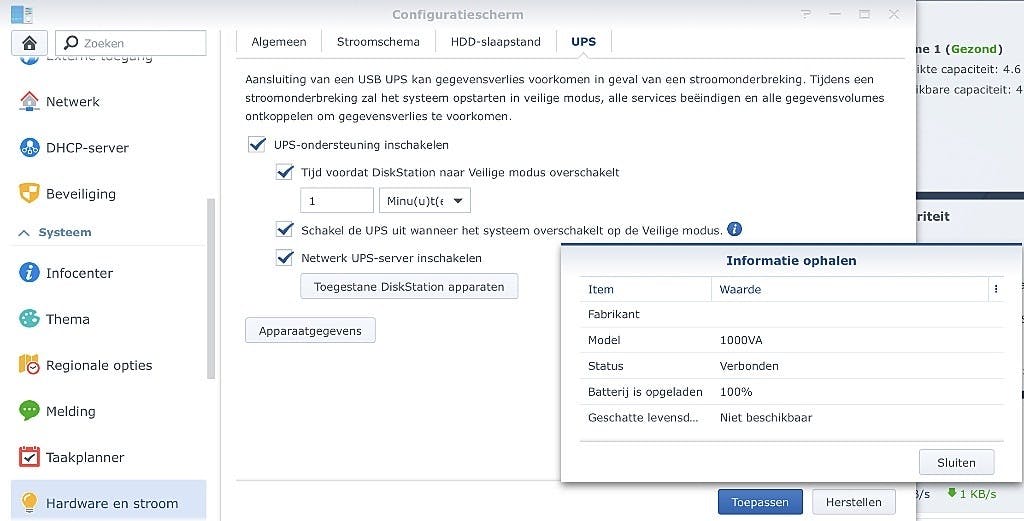Disable UPS-ondersteuning inschakelen checkbox
The height and width of the screenshot is (521, 1024).
point(257,145)
